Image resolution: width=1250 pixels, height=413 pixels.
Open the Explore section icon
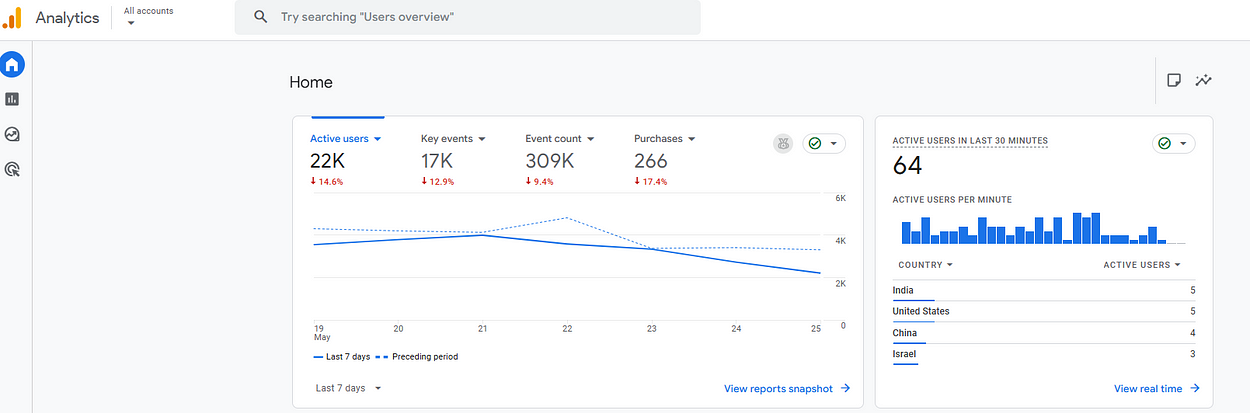pyautogui.click(x=13, y=134)
